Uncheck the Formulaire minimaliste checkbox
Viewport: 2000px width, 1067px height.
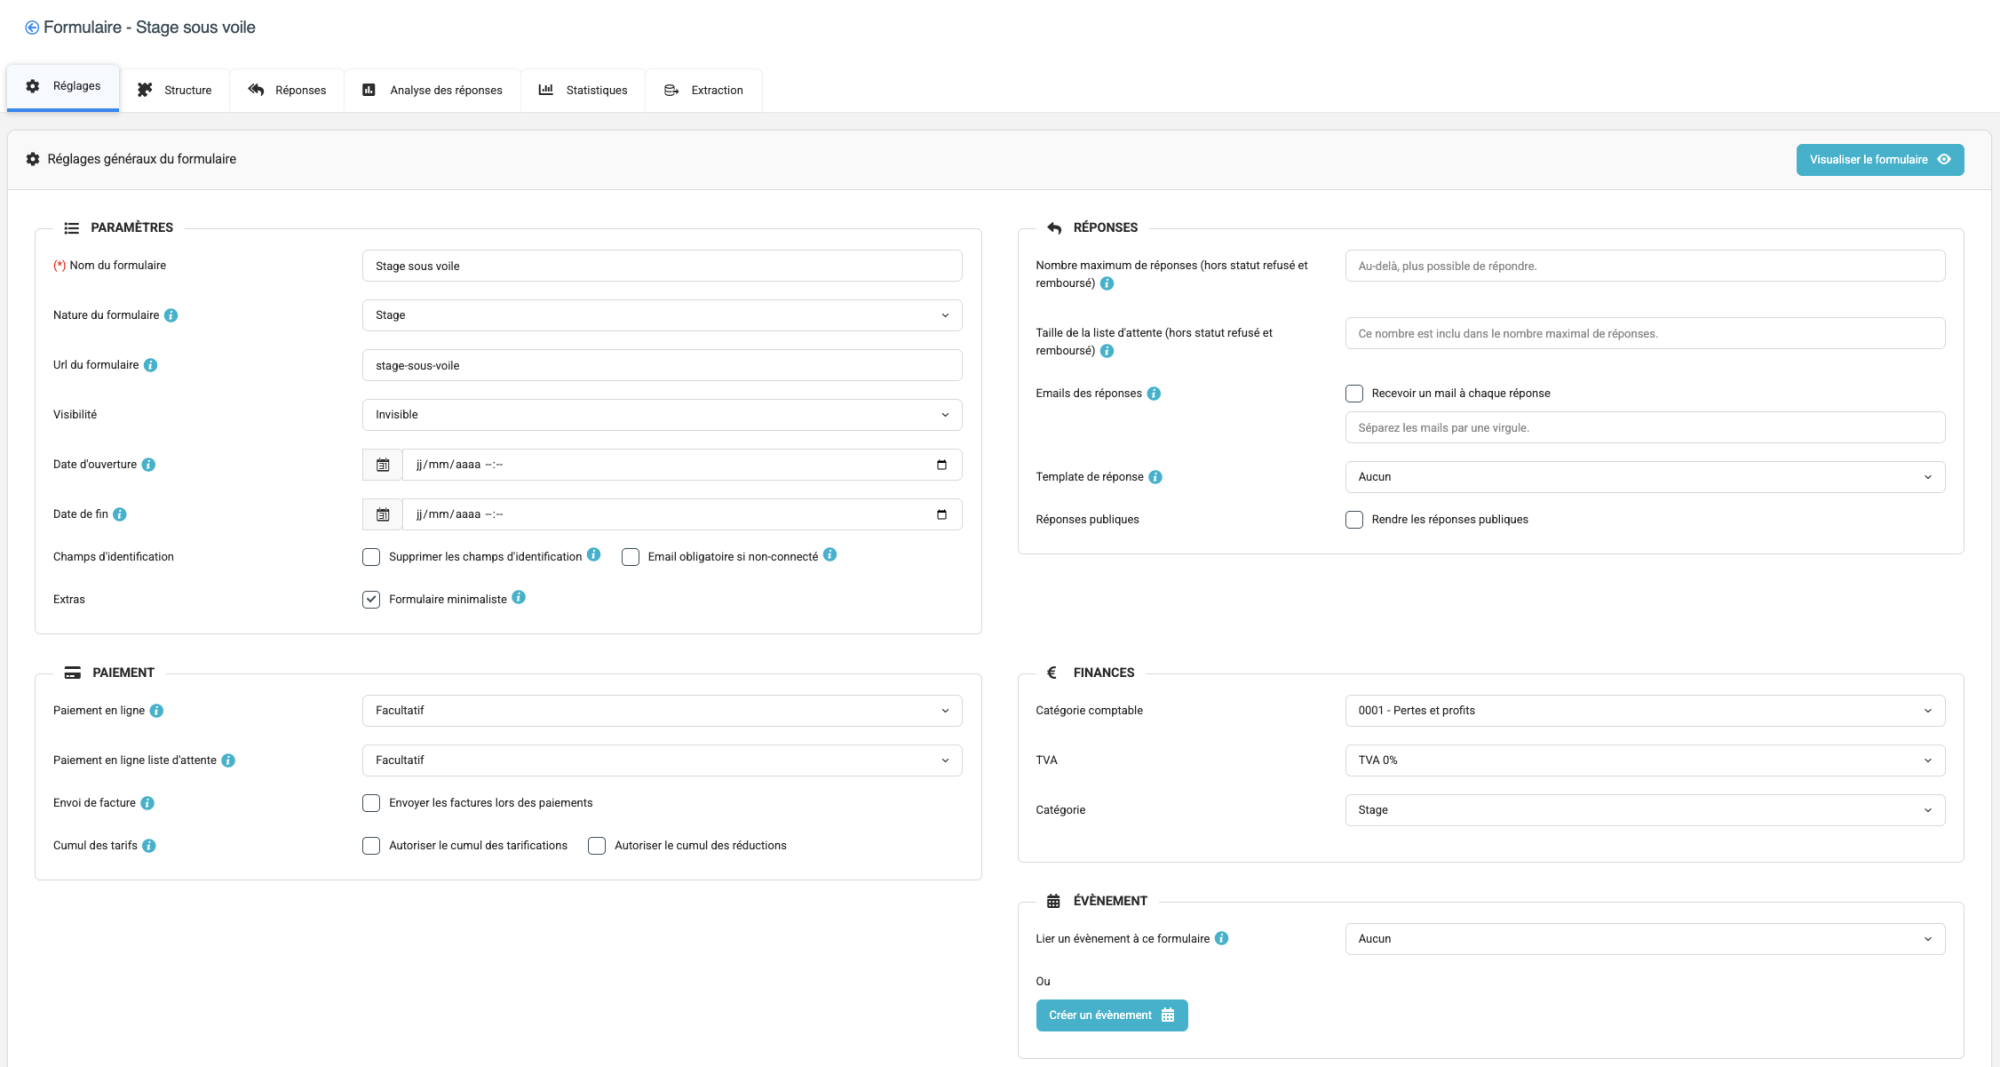click(x=371, y=600)
